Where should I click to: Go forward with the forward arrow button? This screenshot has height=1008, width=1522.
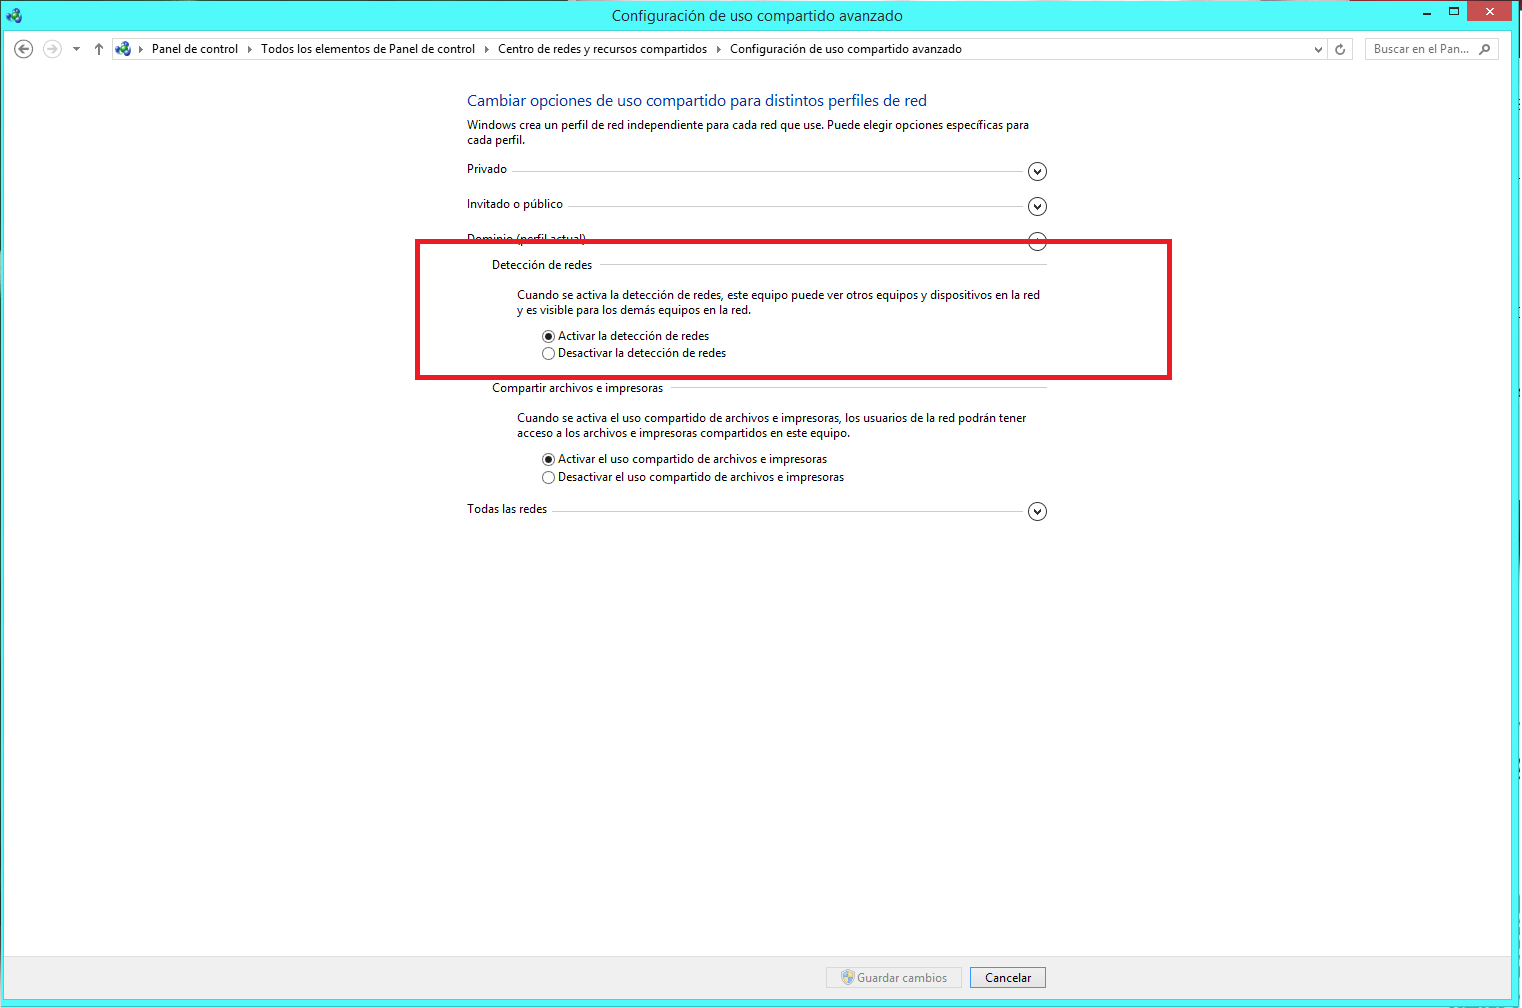click(52, 49)
